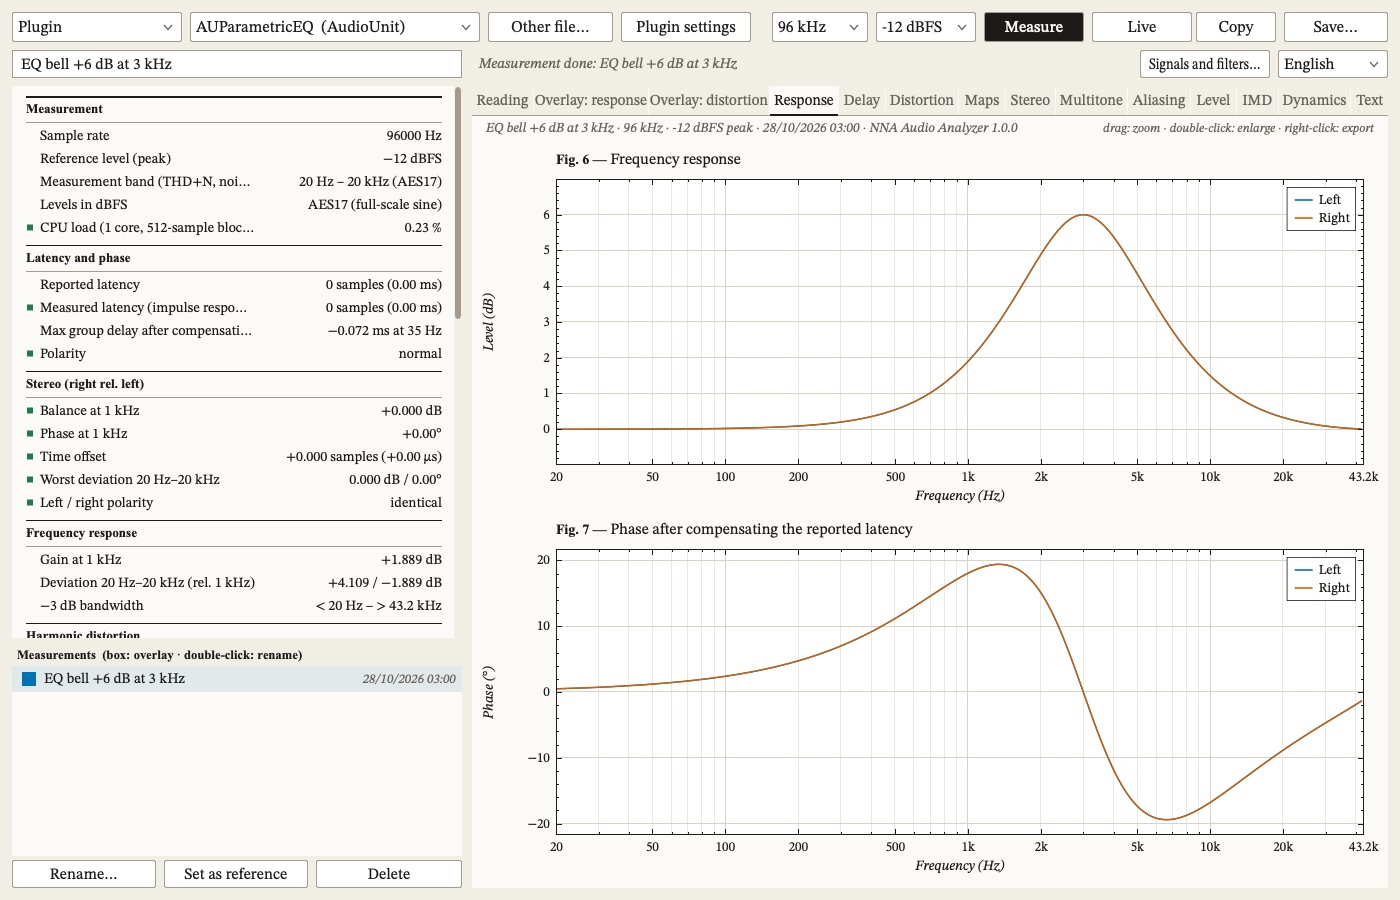Click the 'Reference level (peak)' row
The image size is (1400, 900).
click(x=234, y=159)
